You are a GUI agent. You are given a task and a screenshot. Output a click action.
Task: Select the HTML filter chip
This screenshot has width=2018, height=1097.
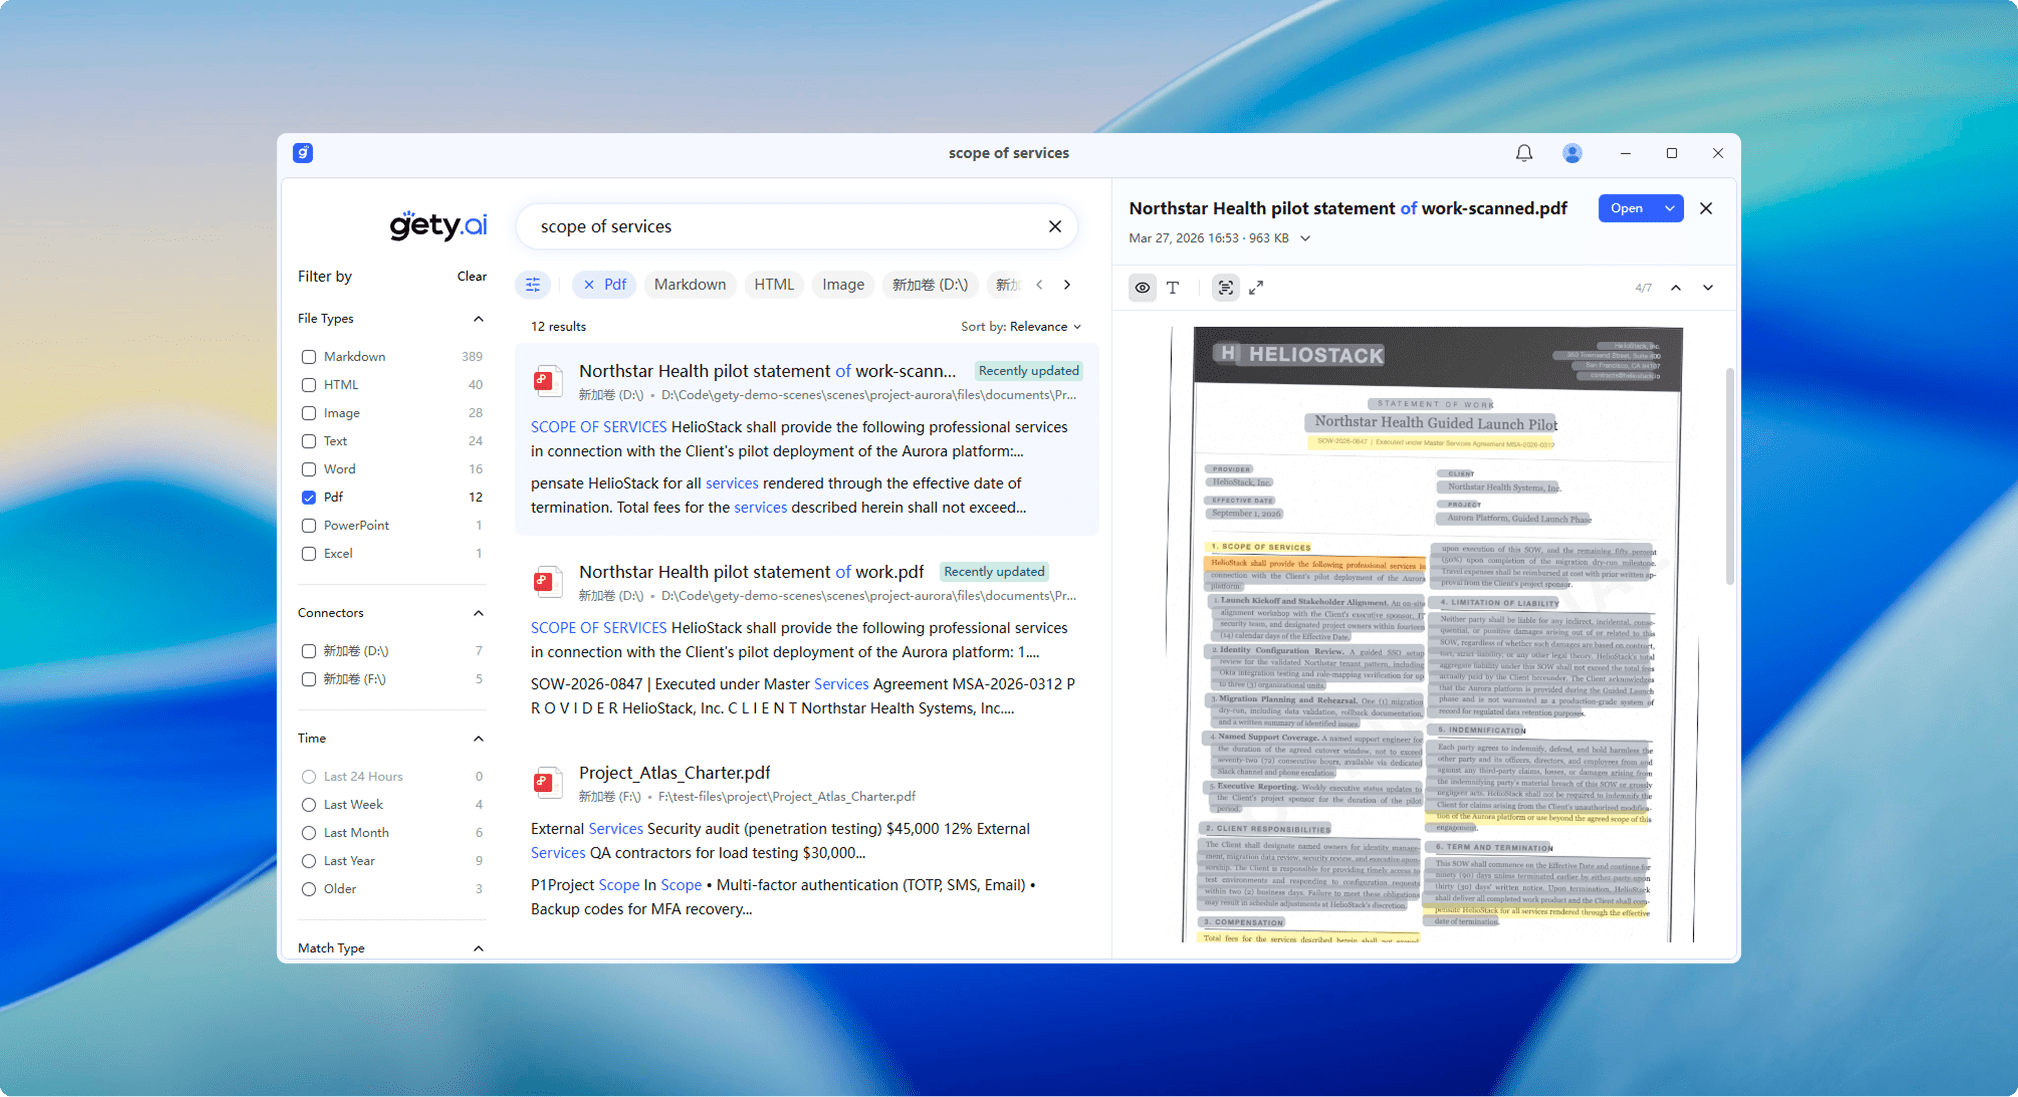coord(773,285)
